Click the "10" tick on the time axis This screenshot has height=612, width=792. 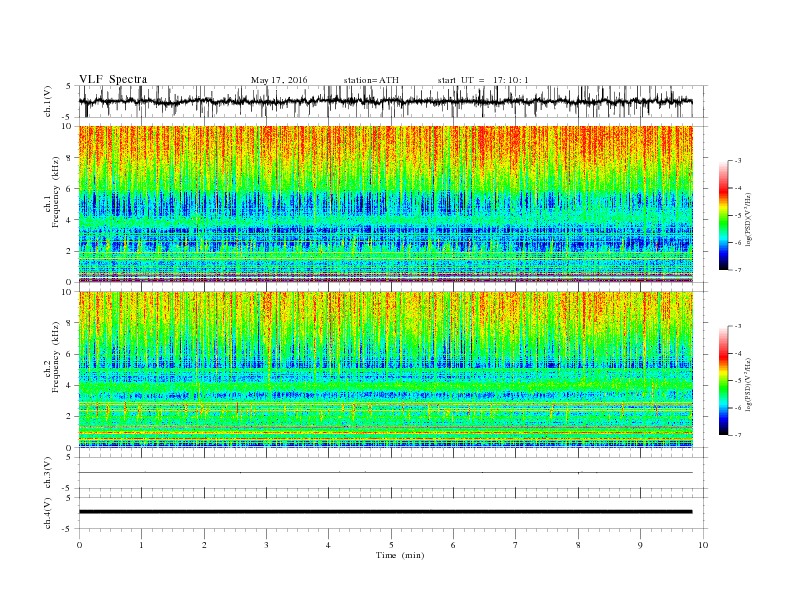coord(703,545)
